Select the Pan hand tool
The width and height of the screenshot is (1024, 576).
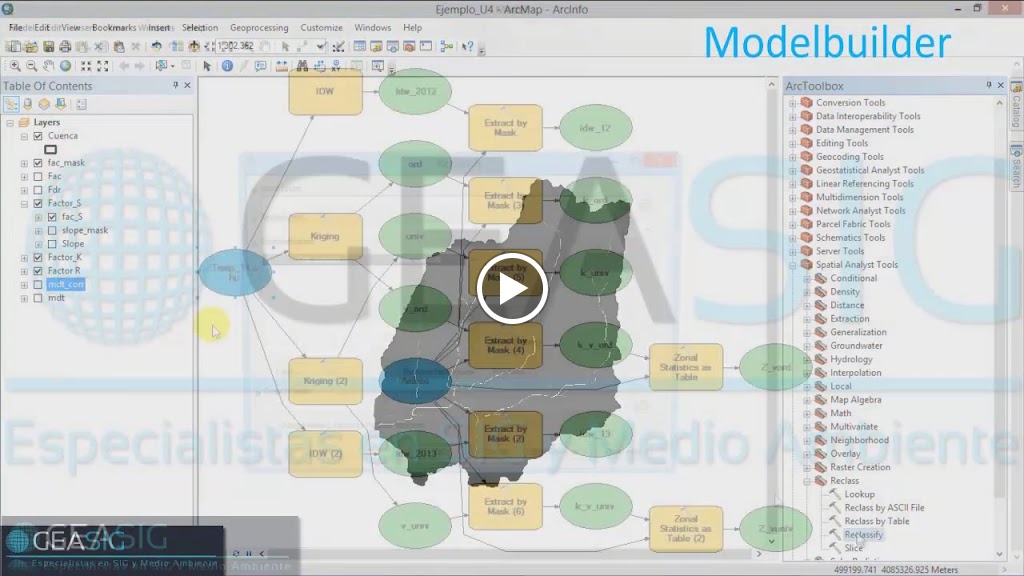(48, 66)
